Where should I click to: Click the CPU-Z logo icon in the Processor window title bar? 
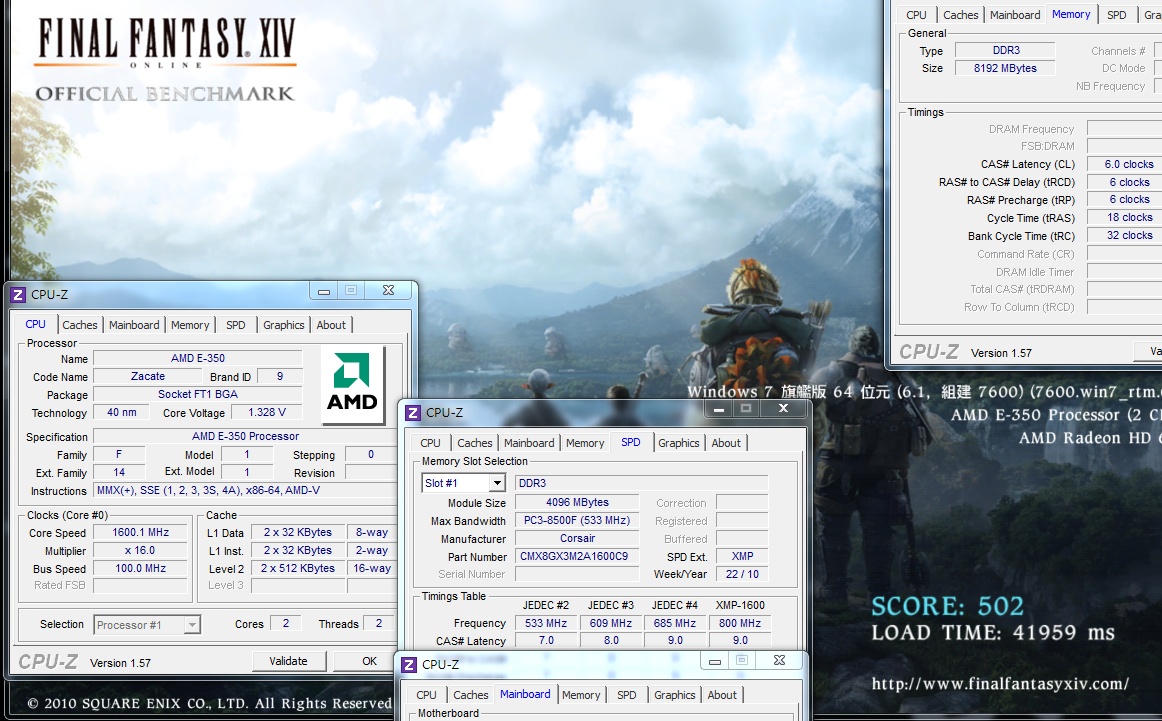coord(19,295)
